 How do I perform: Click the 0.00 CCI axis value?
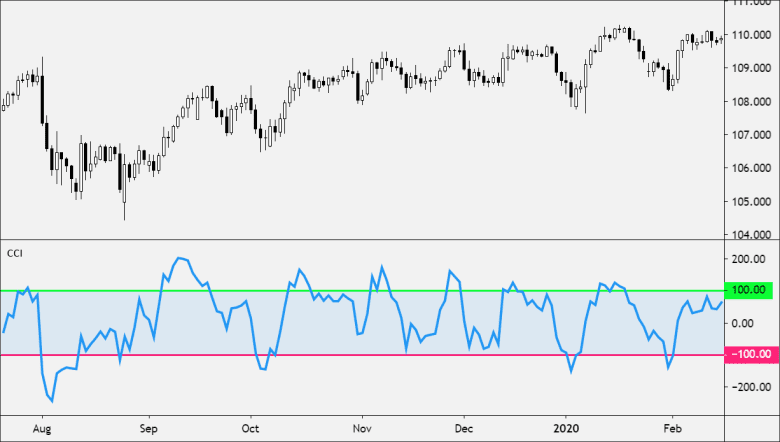[x=753, y=323]
